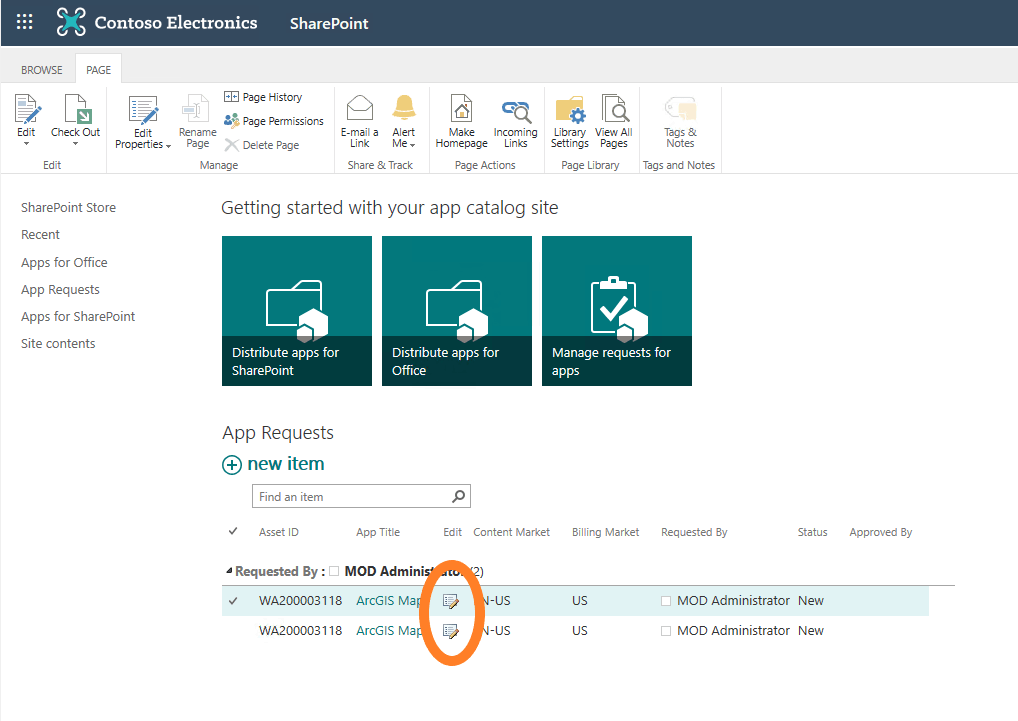Viewport: 1018px width, 721px height.
Task: Click the View All Pages icon
Action: 613,110
